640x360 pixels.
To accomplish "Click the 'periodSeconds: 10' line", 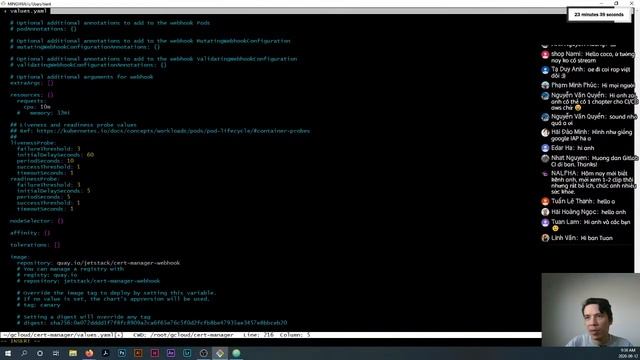I will click(x=45, y=161).
